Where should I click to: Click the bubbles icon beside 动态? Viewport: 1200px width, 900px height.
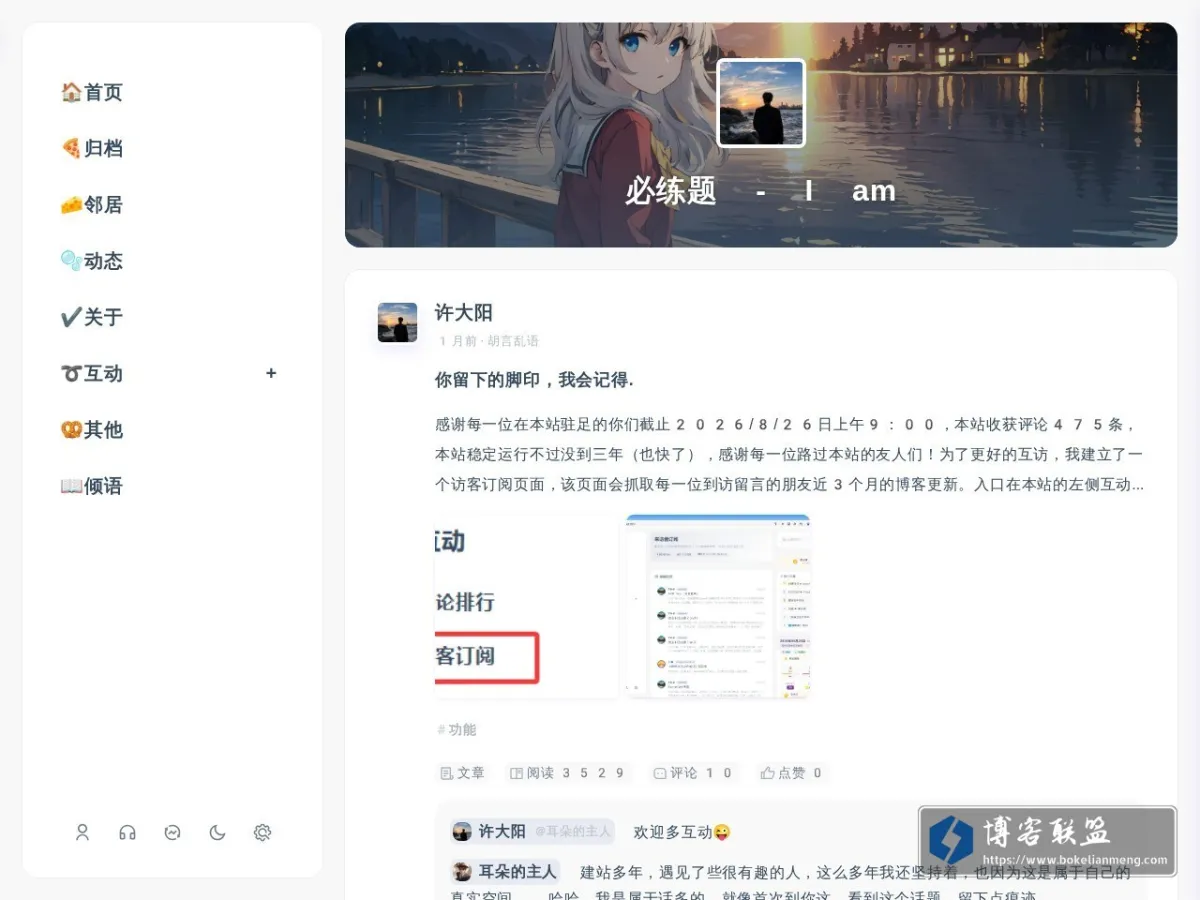71,261
